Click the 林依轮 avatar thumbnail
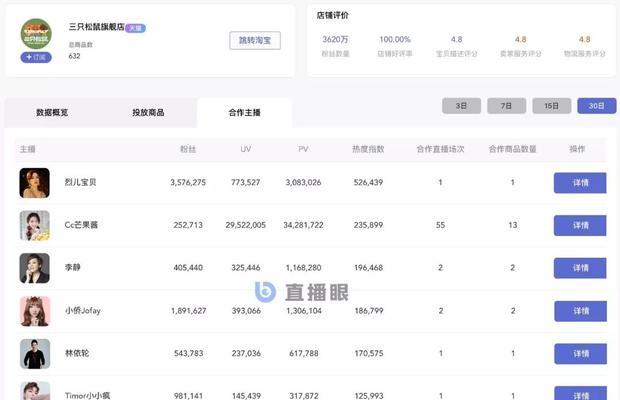 [x=35, y=354]
